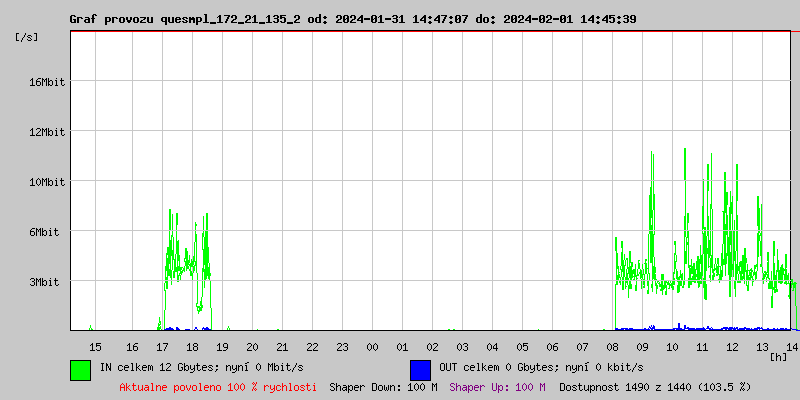Click the red Aktualne povoleno 100 % text
Screen dimensions: 800x400
coord(218,386)
